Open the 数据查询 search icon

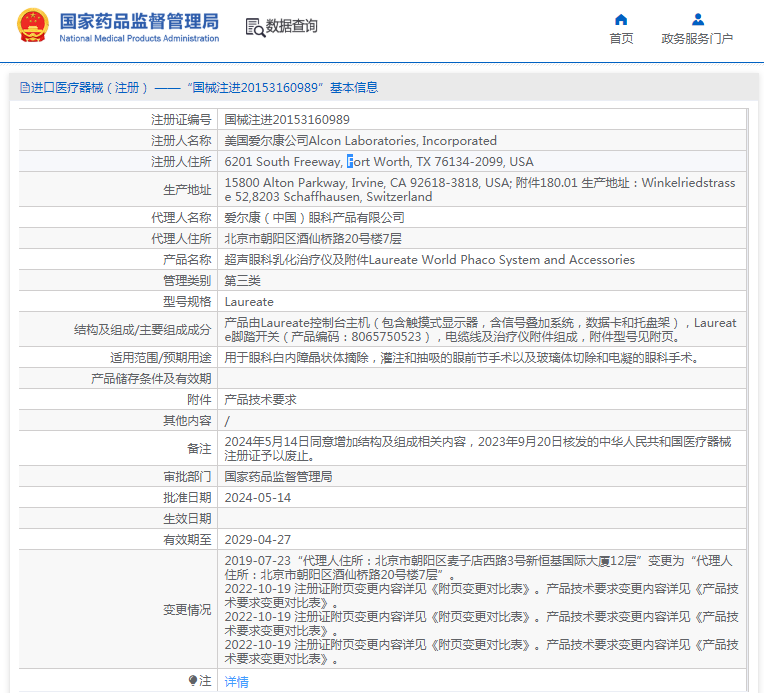[x=255, y=27]
